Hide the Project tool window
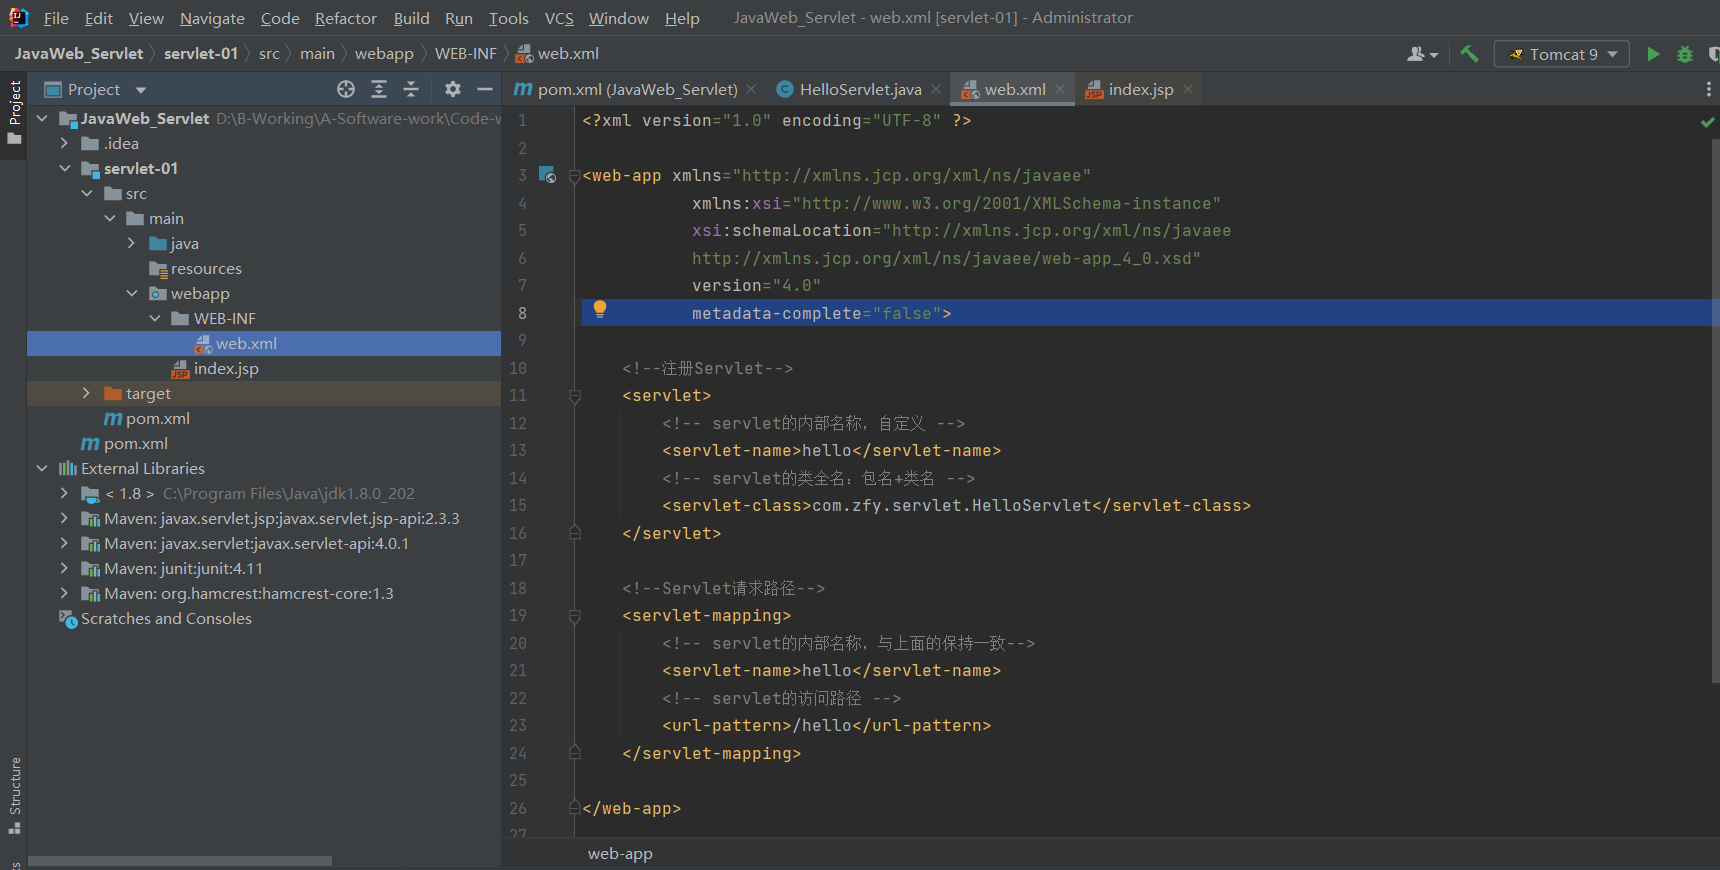Screen dimensions: 1720x870 click(x=485, y=89)
